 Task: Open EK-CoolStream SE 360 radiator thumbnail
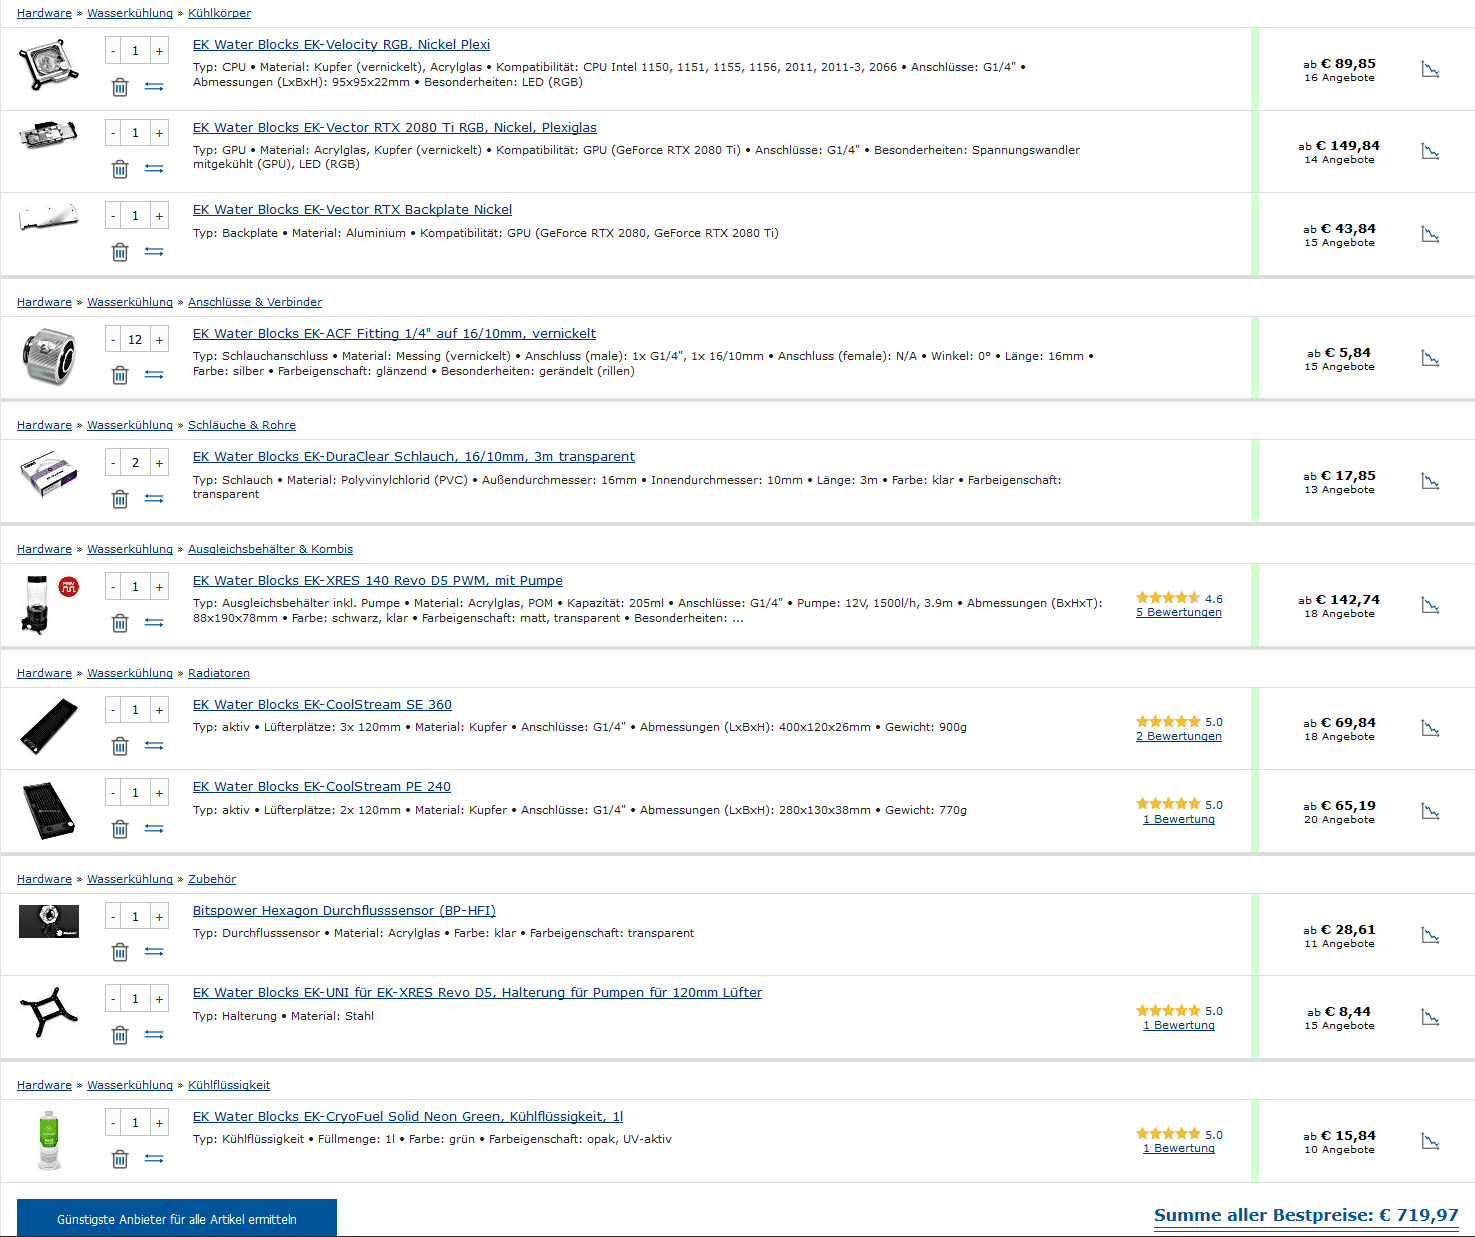[x=49, y=726]
